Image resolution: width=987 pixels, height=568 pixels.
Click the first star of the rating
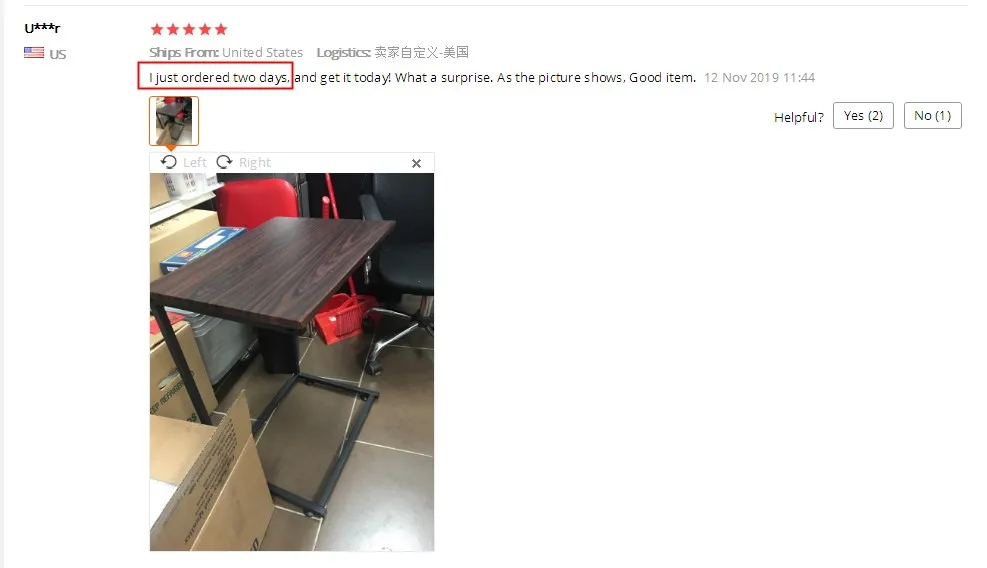pyautogui.click(x=157, y=29)
